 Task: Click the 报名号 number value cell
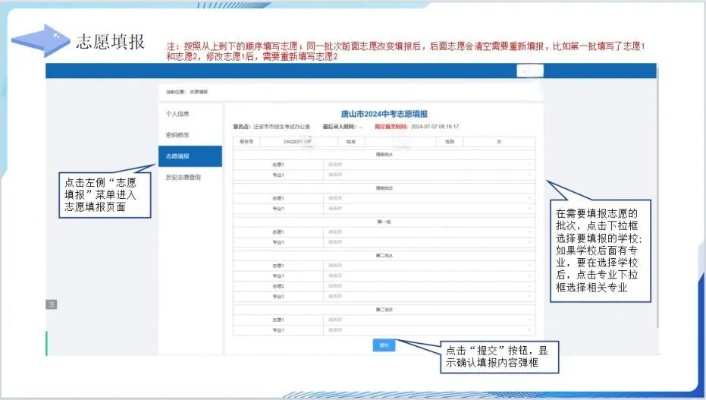coord(299,141)
